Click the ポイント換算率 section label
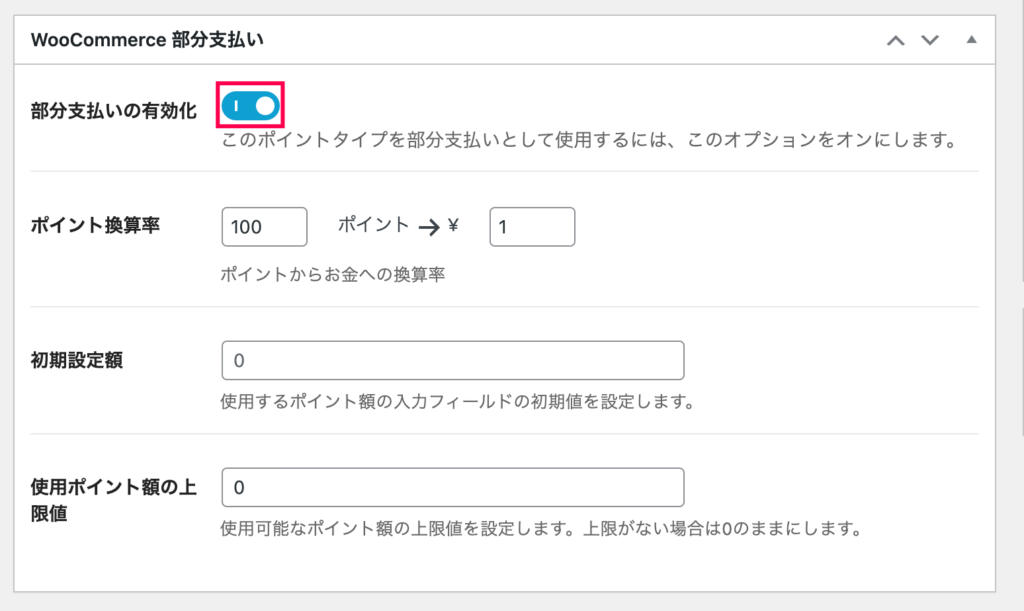 [96, 226]
